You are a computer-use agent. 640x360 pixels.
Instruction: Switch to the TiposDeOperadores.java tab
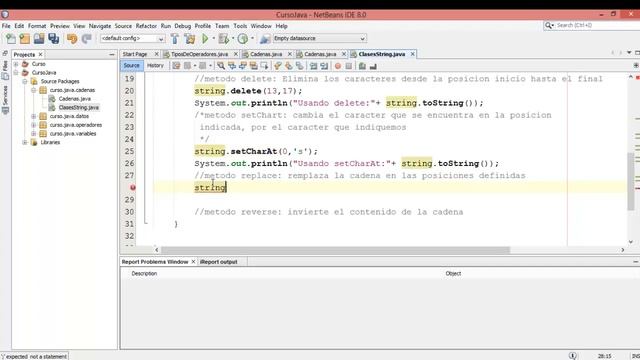pos(199,54)
